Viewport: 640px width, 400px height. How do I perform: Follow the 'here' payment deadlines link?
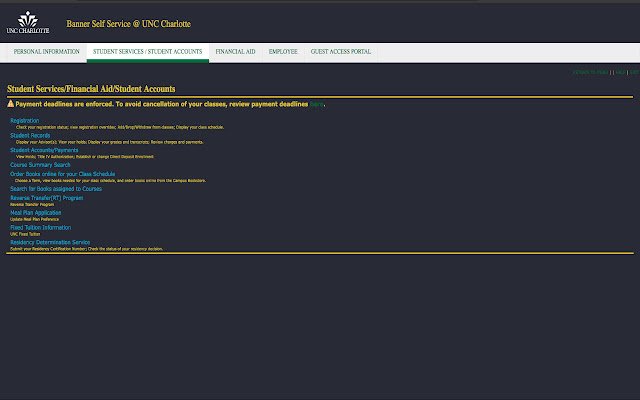click(316, 104)
